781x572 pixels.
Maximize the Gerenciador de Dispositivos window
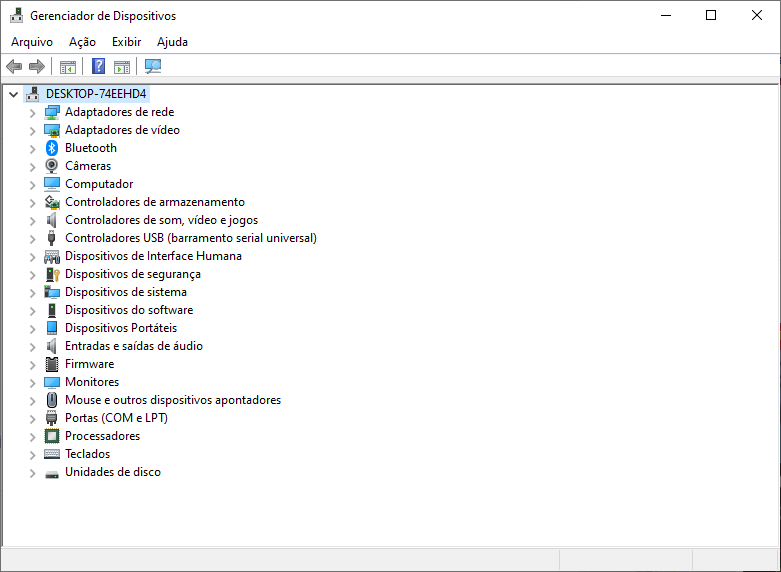point(711,15)
